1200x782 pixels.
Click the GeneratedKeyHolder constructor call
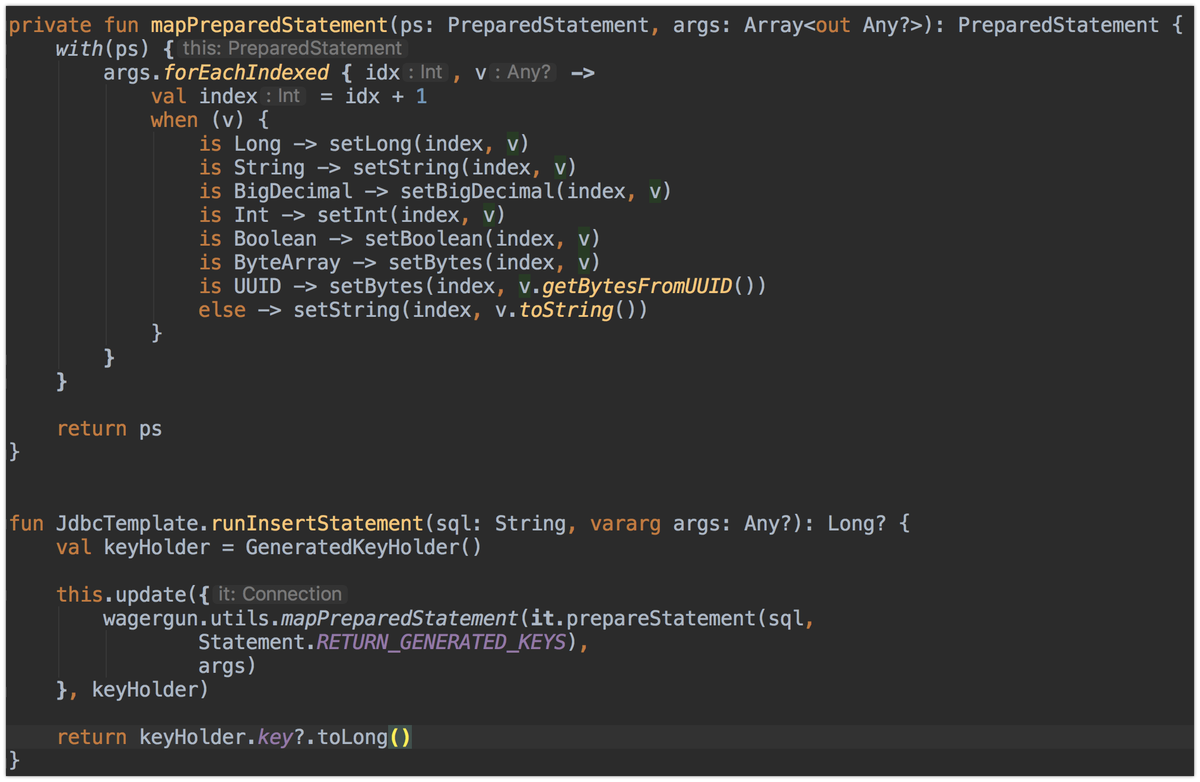(x=363, y=548)
